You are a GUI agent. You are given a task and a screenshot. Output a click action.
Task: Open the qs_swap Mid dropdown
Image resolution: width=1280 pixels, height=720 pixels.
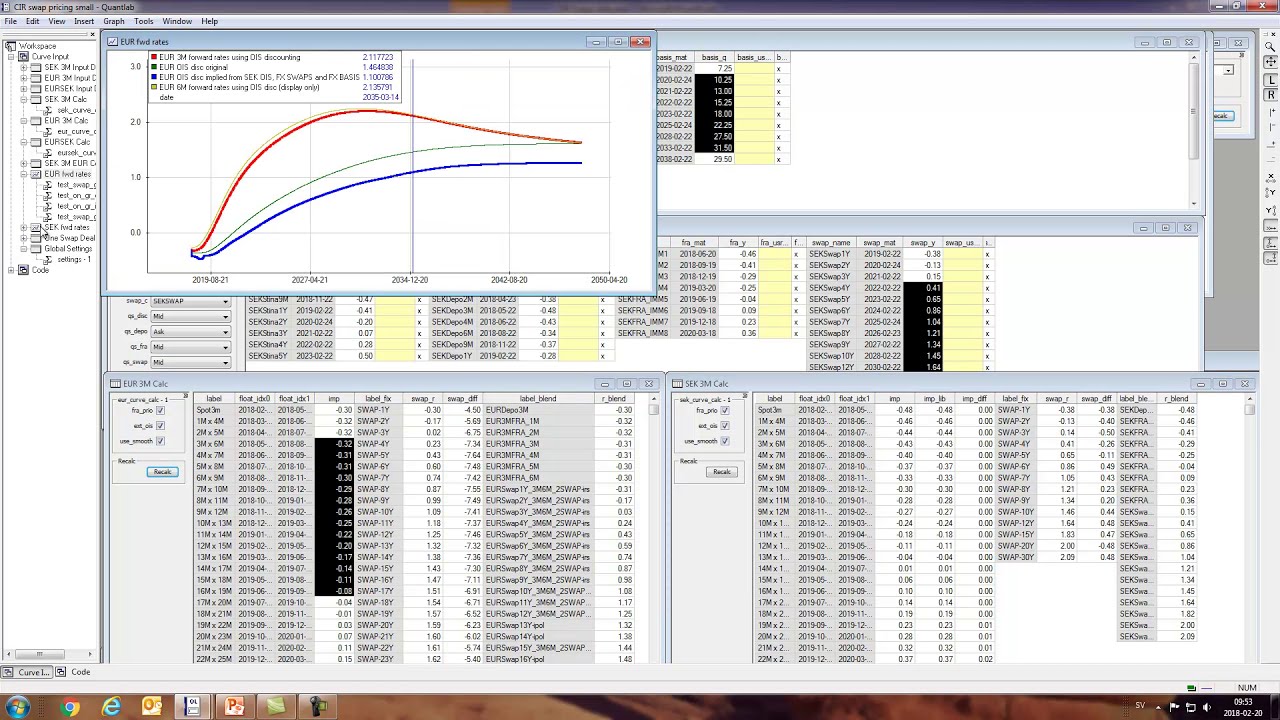click(190, 362)
